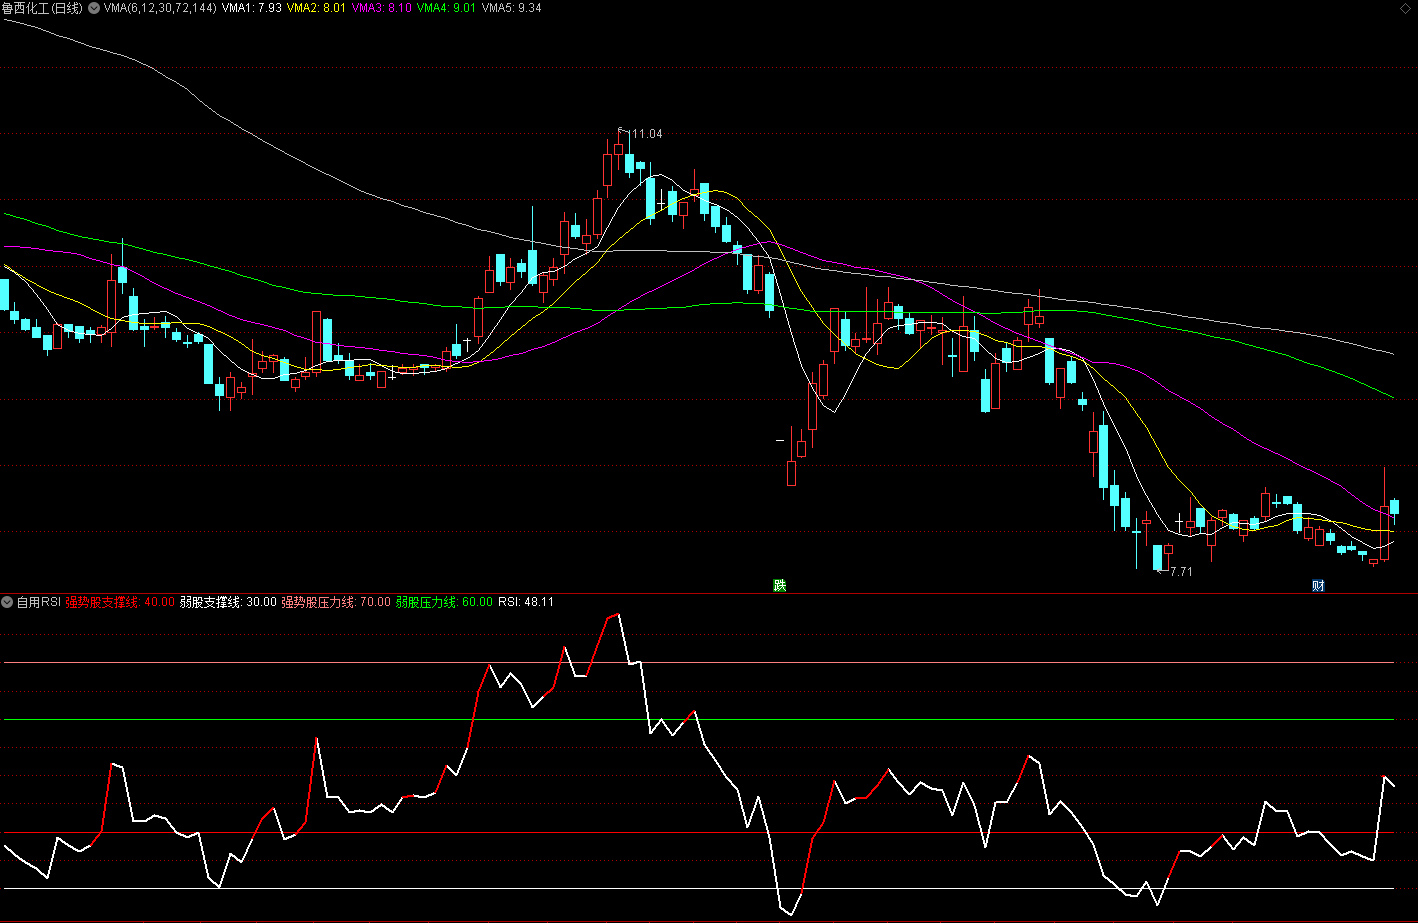Click 强势股压力线: 70.00 label
The width and height of the screenshot is (1418, 923).
336,602
